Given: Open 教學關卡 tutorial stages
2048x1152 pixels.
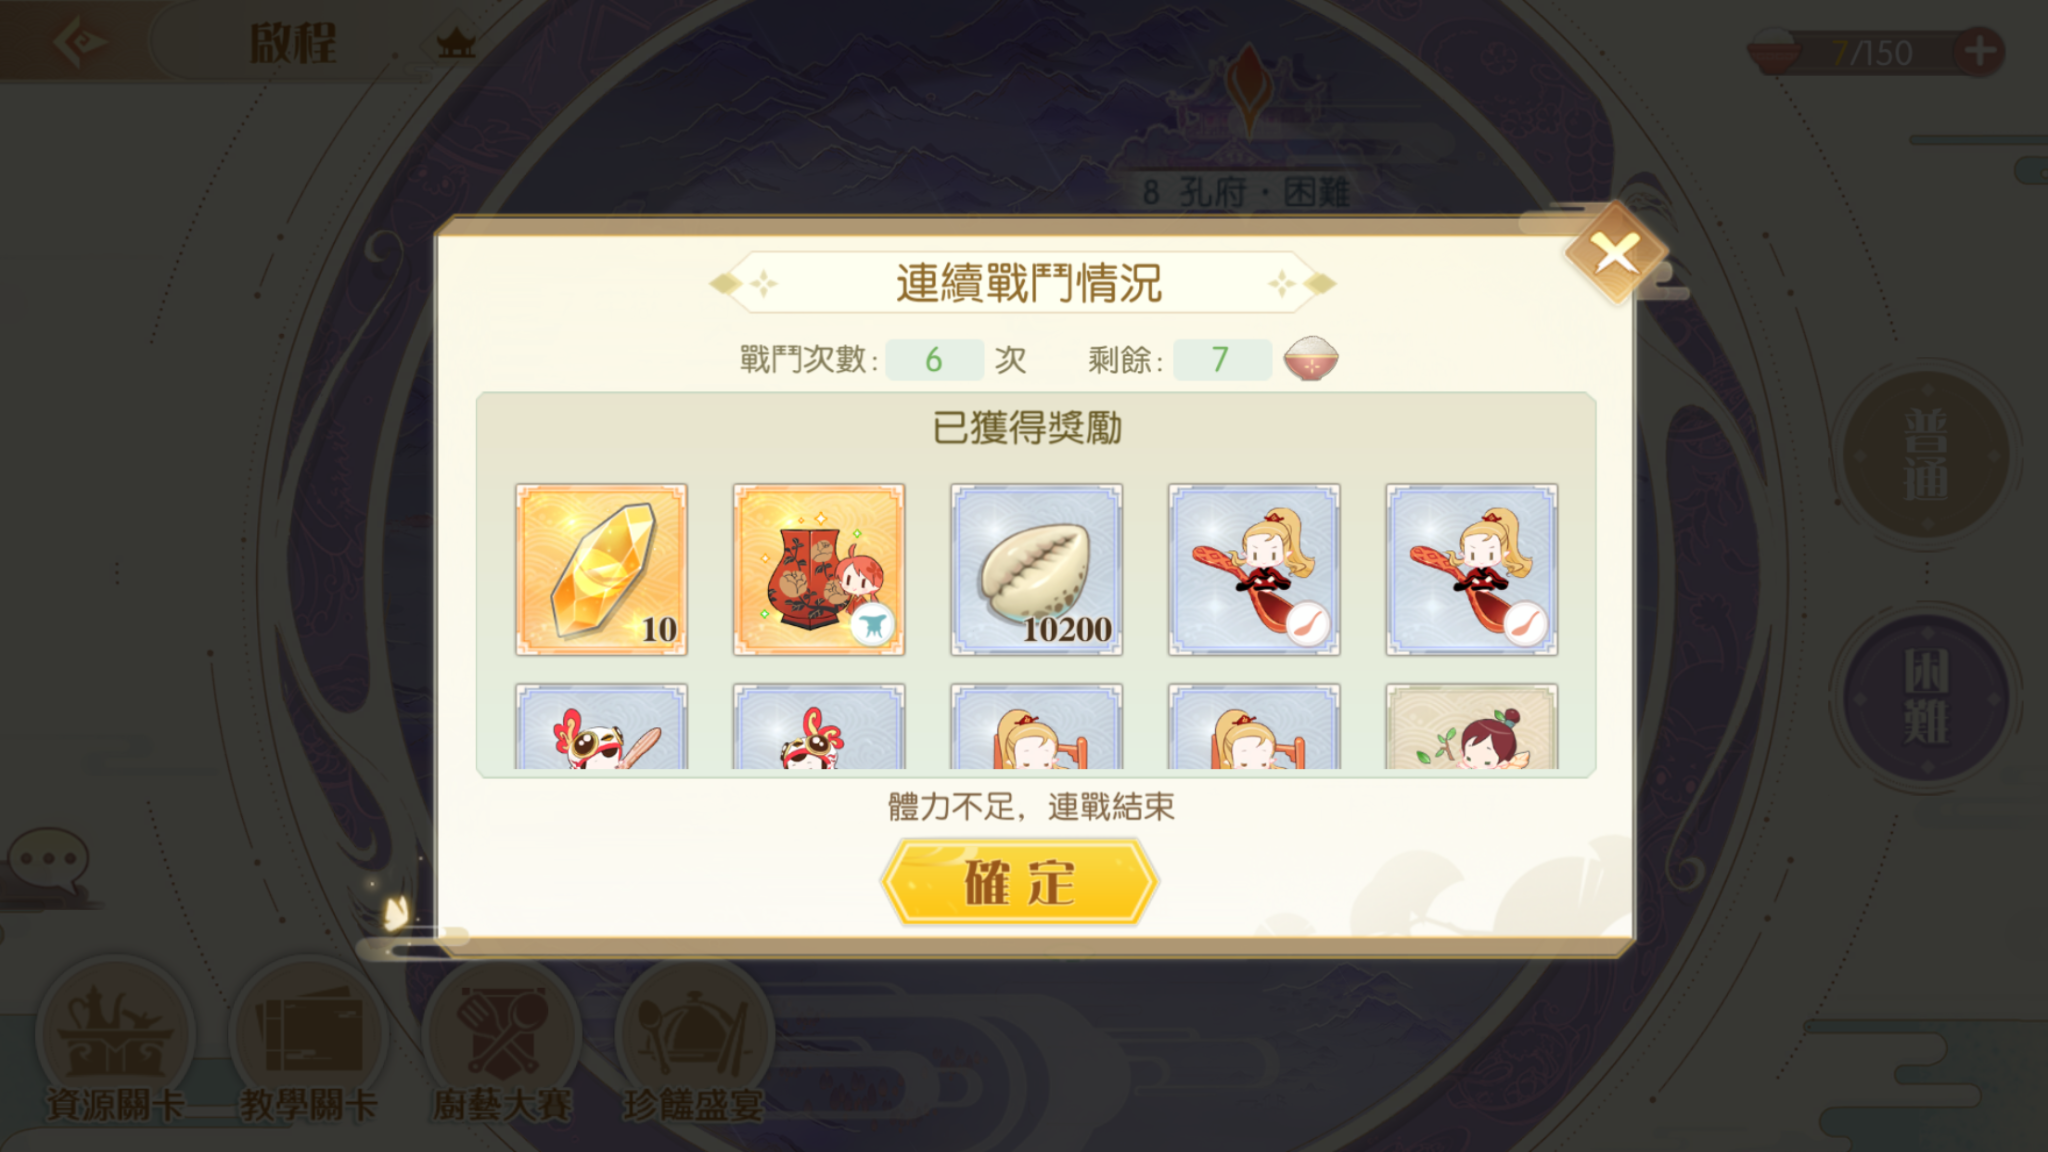Looking at the screenshot, I should pyautogui.click(x=308, y=1043).
